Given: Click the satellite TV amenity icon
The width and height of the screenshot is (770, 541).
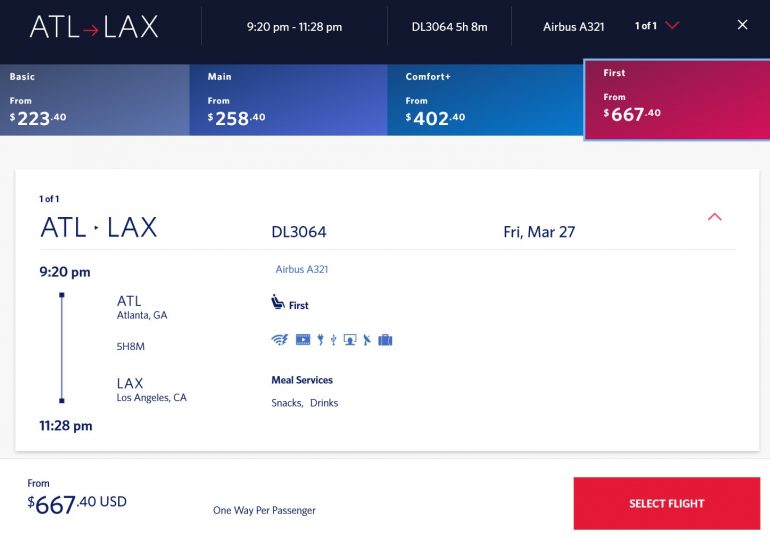Looking at the screenshot, I should pos(366,340).
